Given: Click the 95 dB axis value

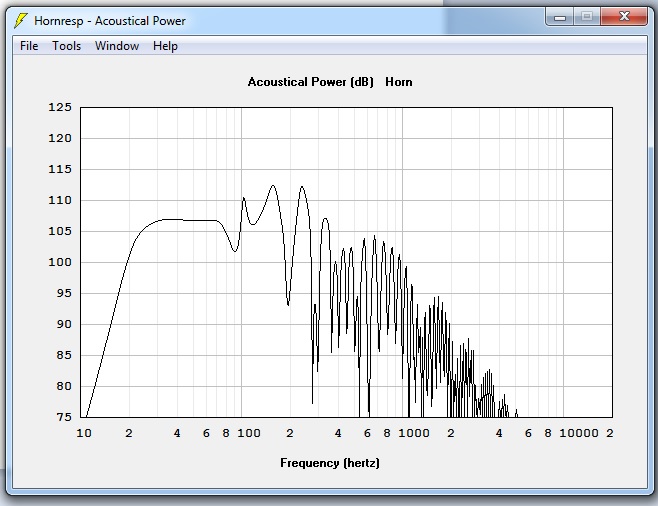Looking at the screenshot, I should (64, 293).
